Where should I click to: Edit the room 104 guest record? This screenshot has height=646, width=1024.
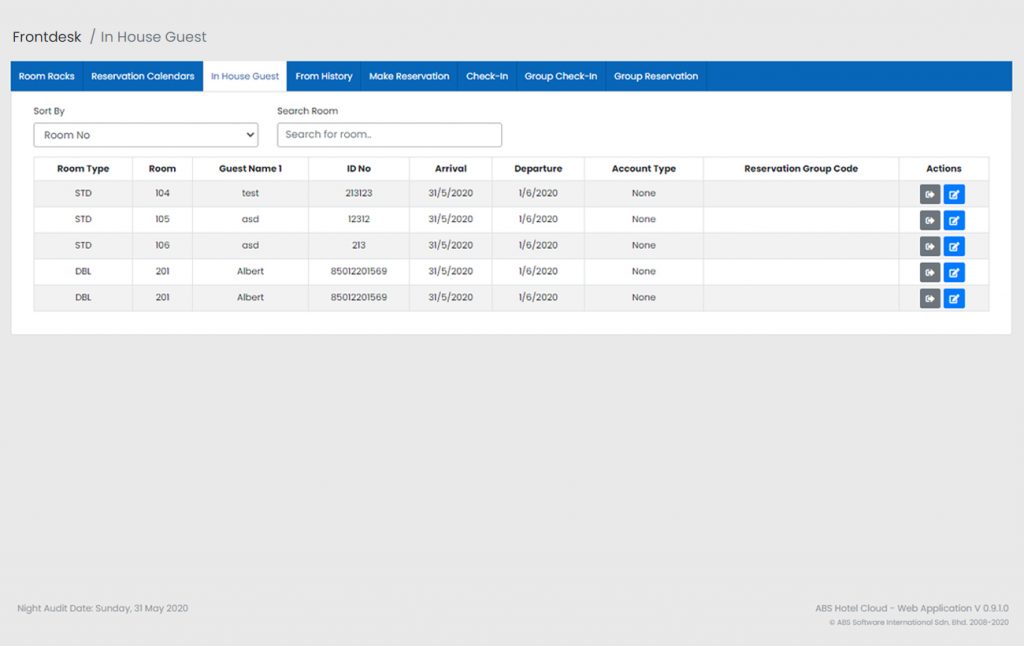click(954, 194)
